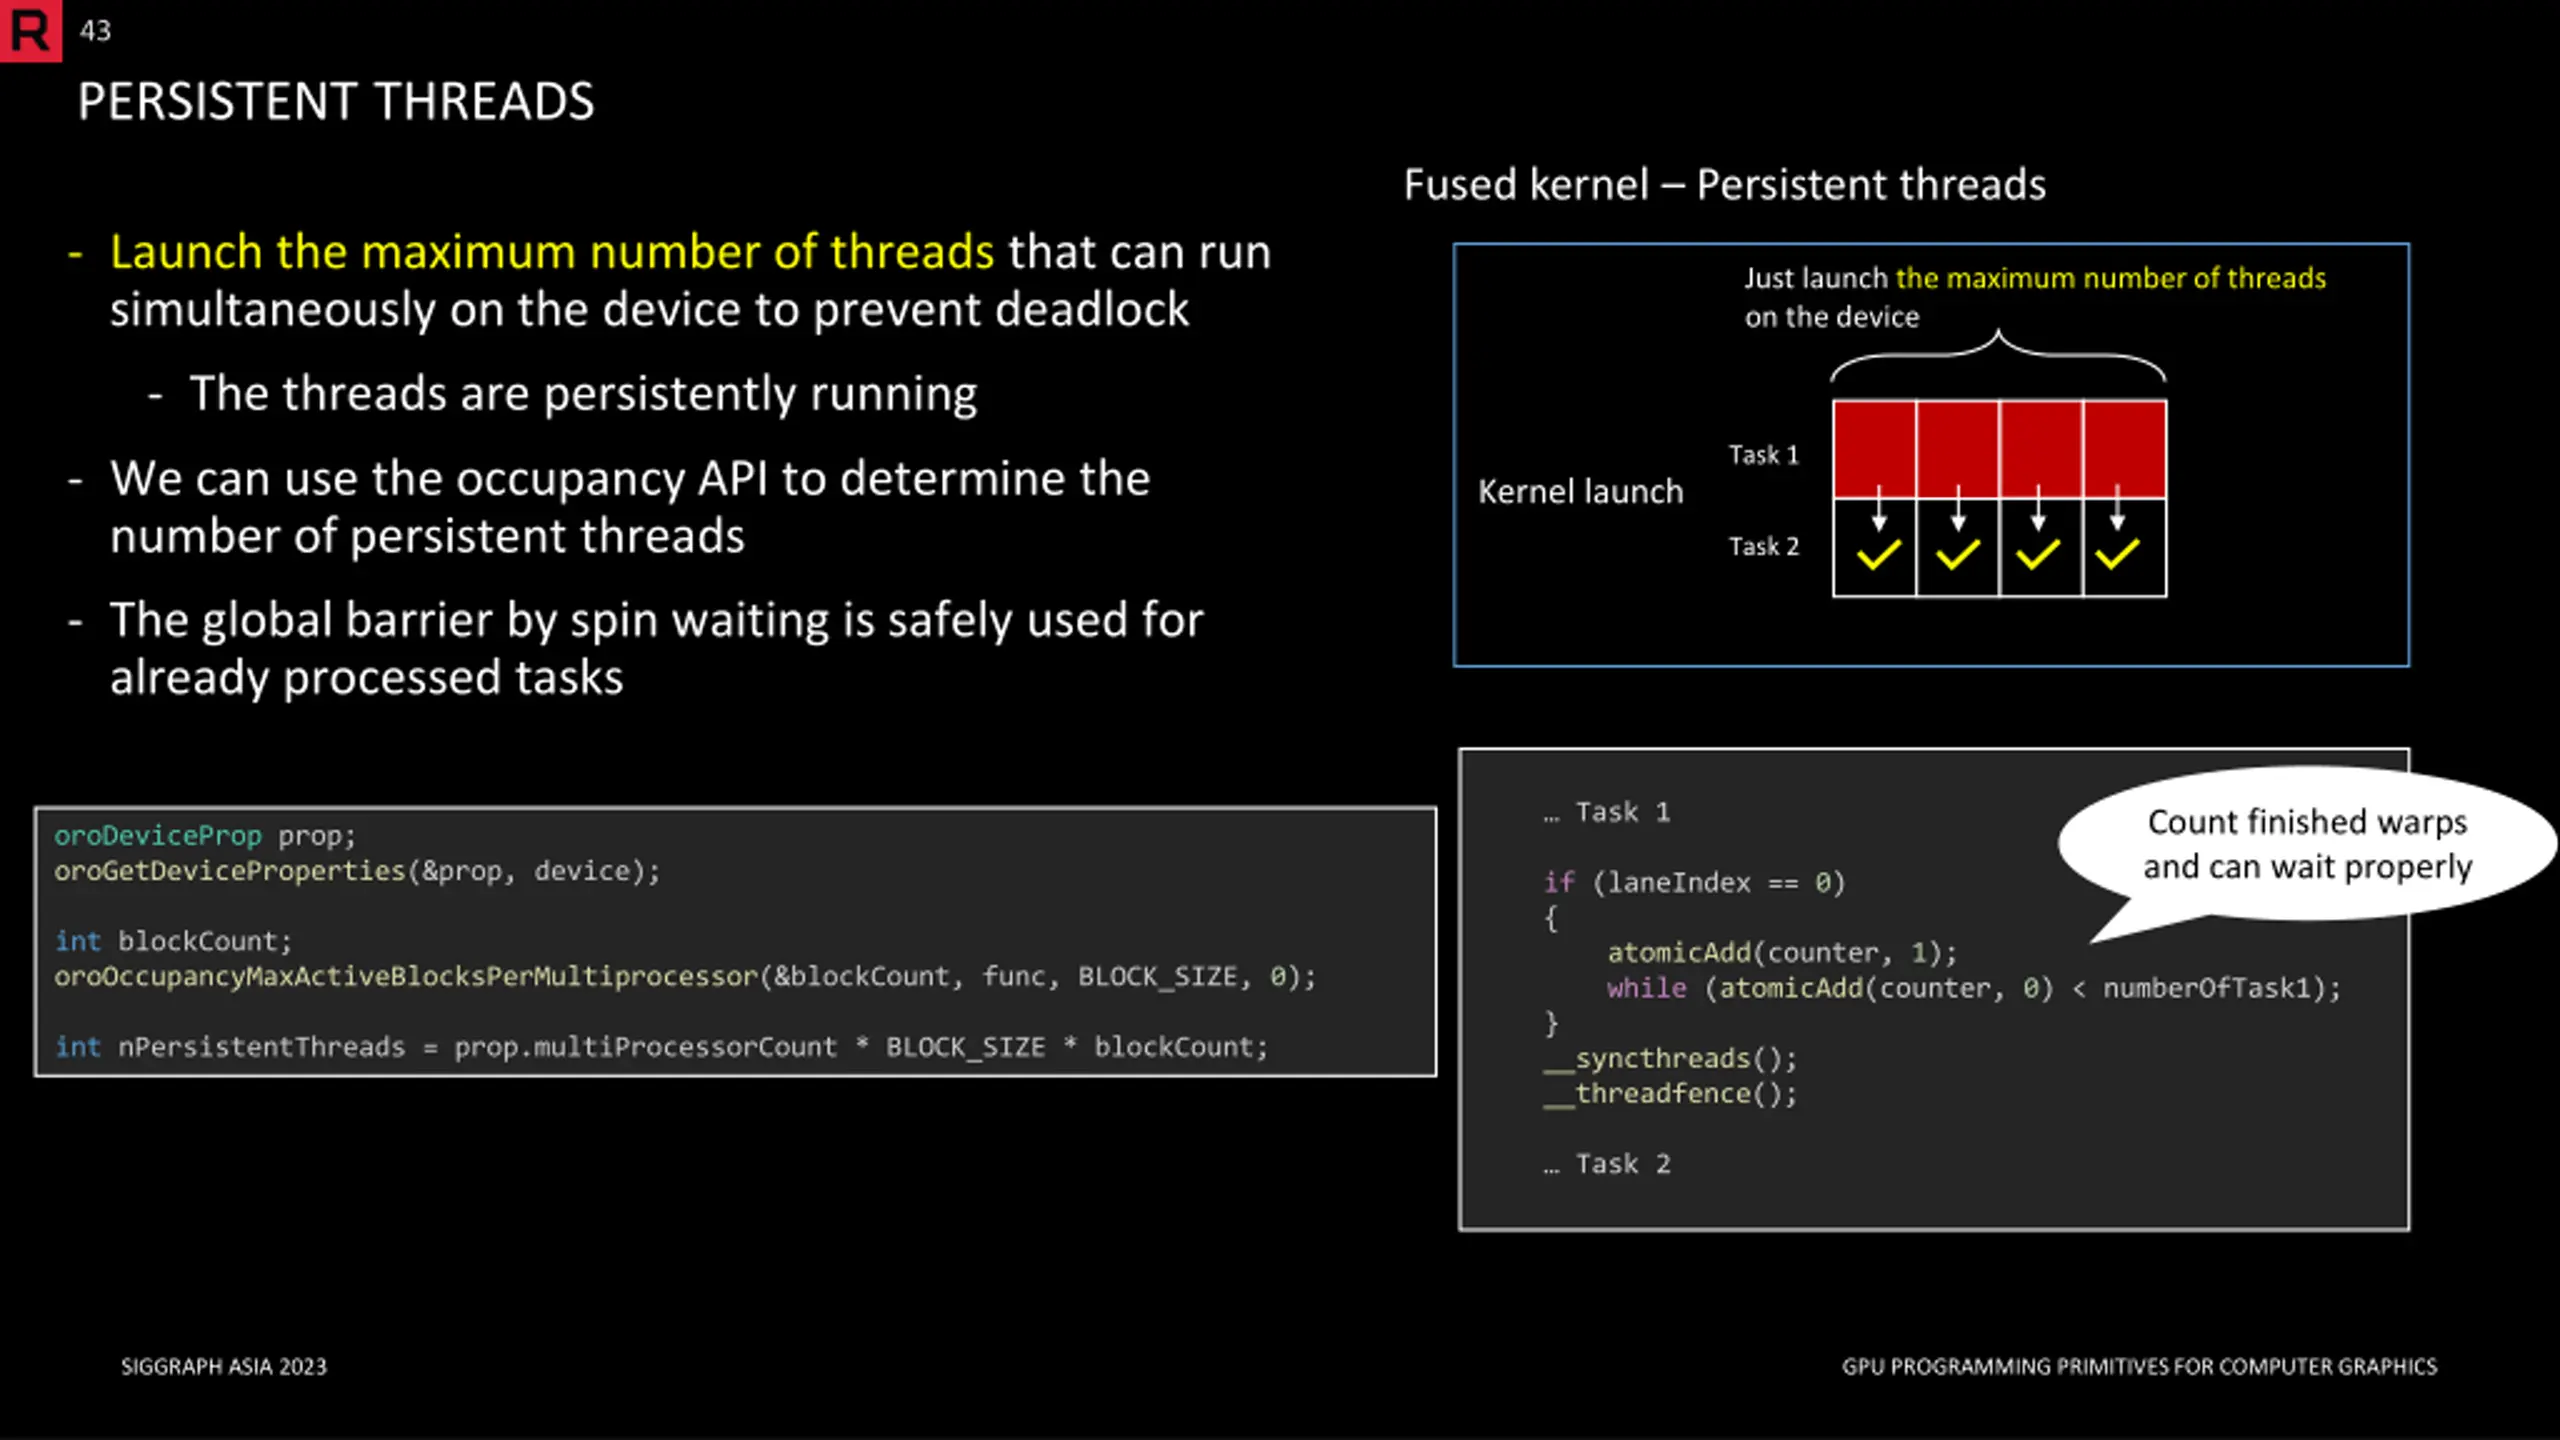Click 'The global barrier by spin waiting' line
The height and width of the screenshot is (1440, 2560).
pos(656,621)
